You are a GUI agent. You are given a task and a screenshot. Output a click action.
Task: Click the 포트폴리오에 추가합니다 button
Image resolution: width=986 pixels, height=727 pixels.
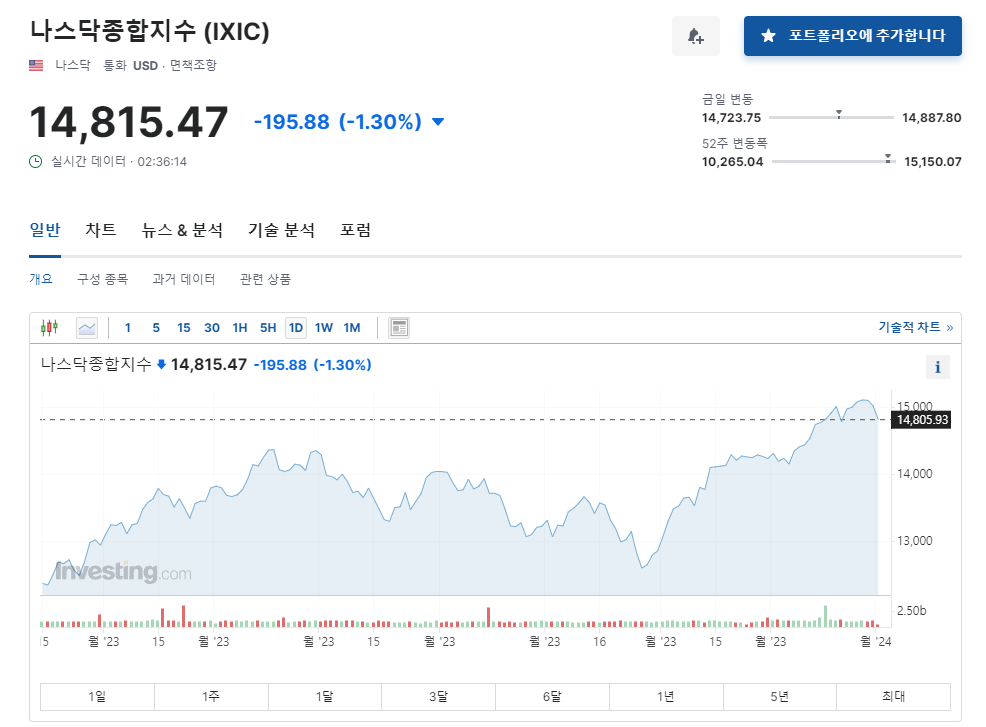pos(852,36)
